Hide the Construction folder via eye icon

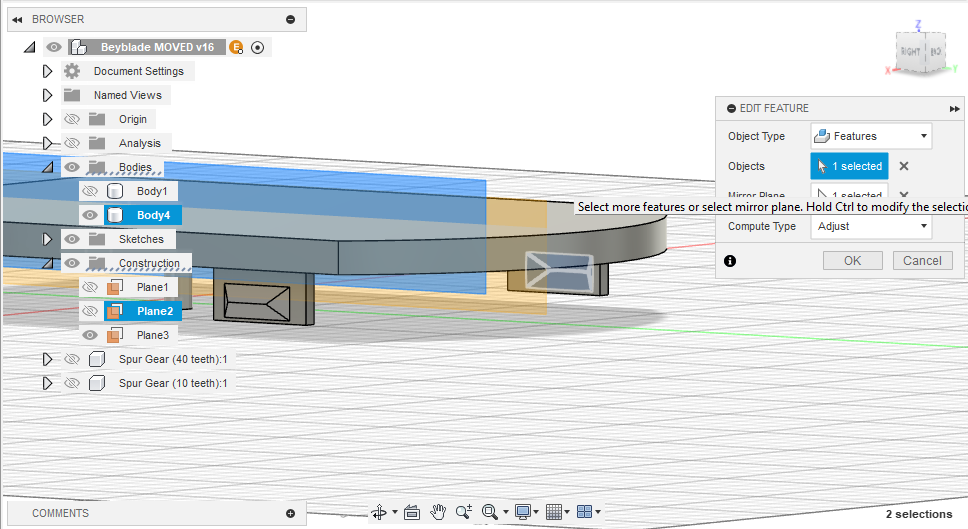[72, 263]
